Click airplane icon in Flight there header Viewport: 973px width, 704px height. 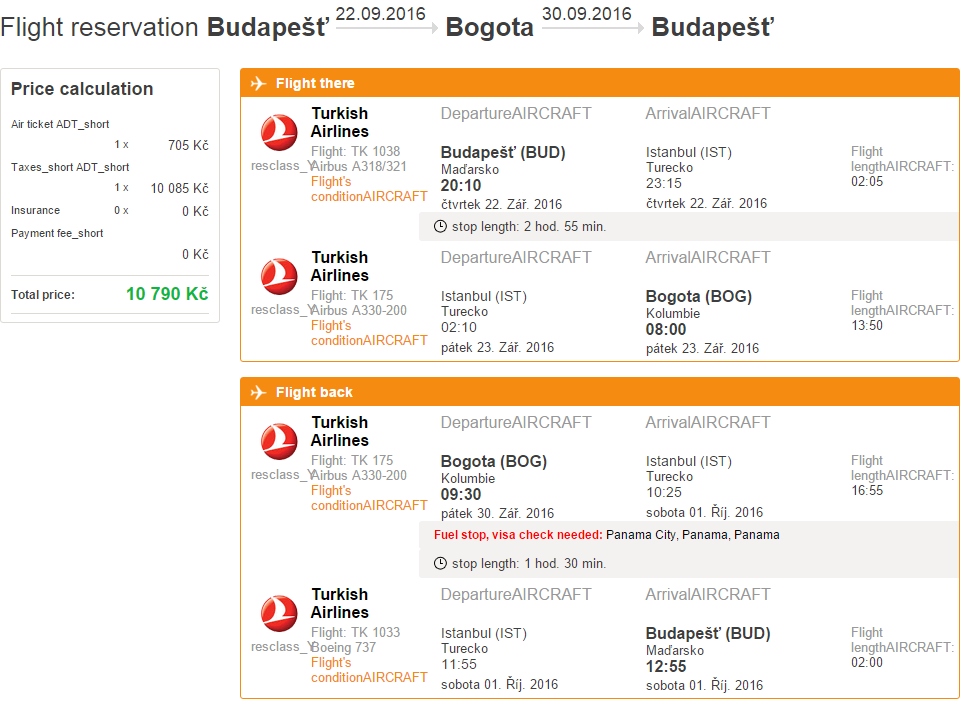[x=259, y=83]
